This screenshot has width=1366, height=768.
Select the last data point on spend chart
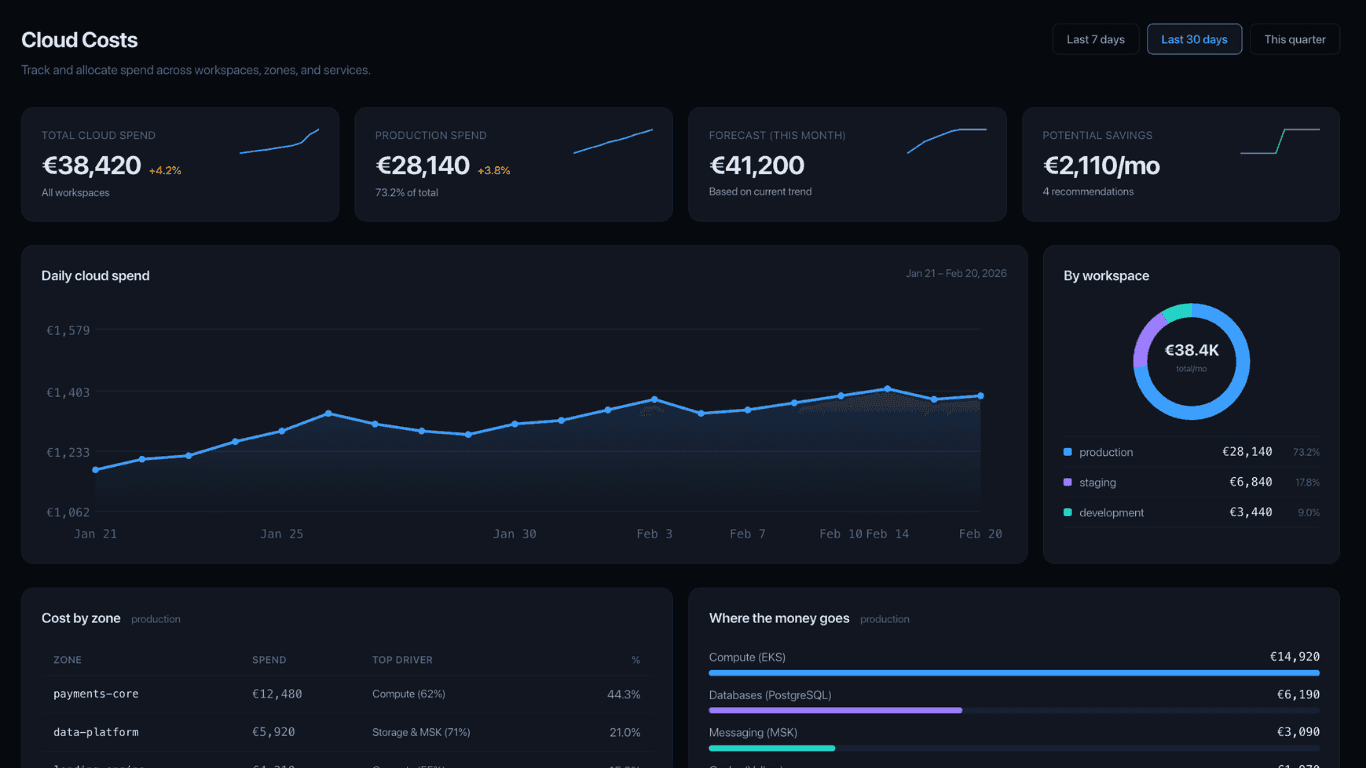(x=980, y=396)
